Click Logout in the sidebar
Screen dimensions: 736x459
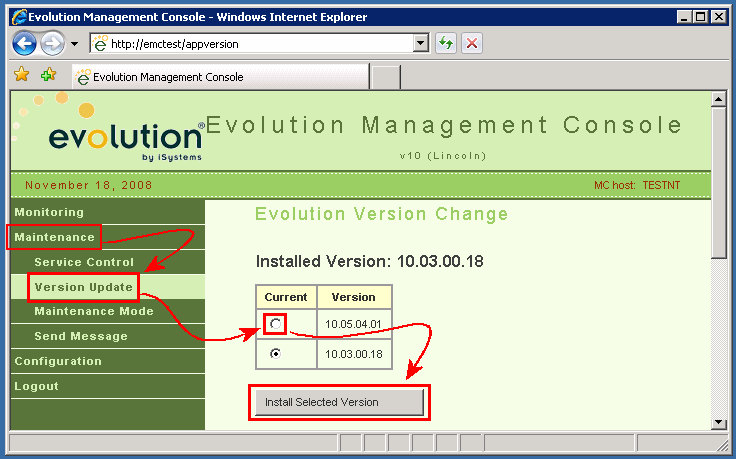(37, 386)
